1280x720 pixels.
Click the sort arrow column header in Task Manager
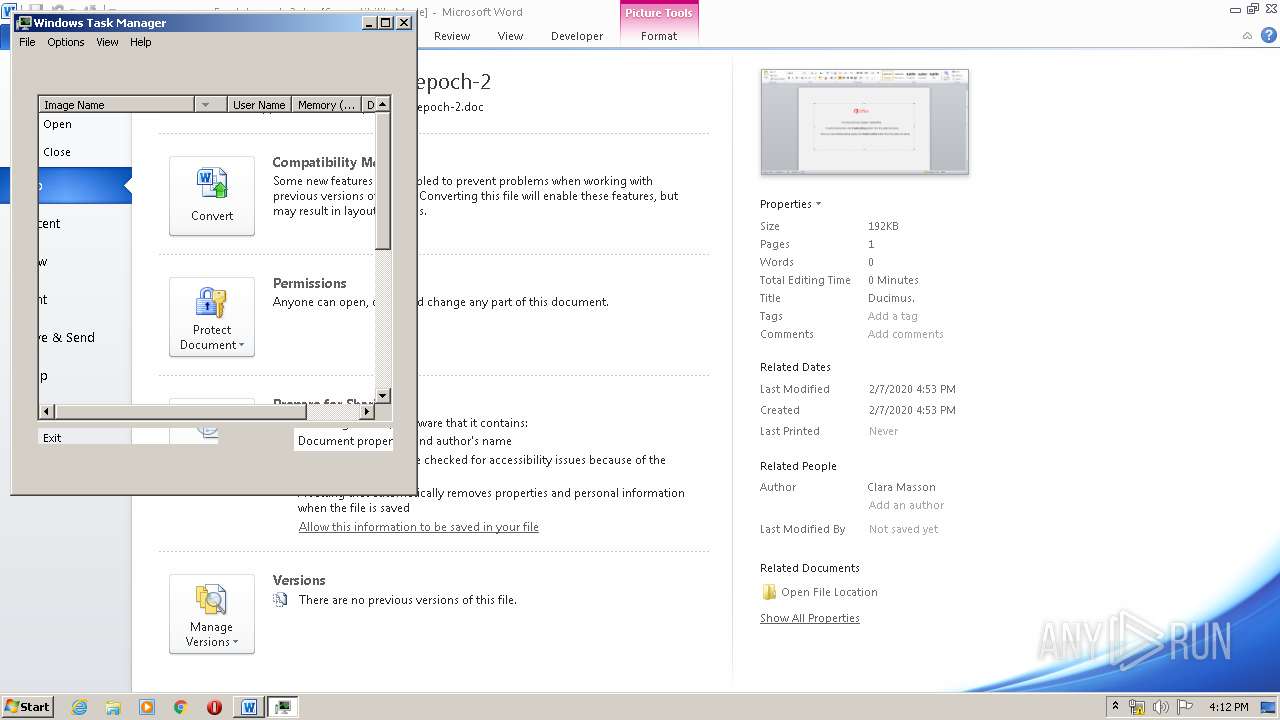[x=210, y=105]
